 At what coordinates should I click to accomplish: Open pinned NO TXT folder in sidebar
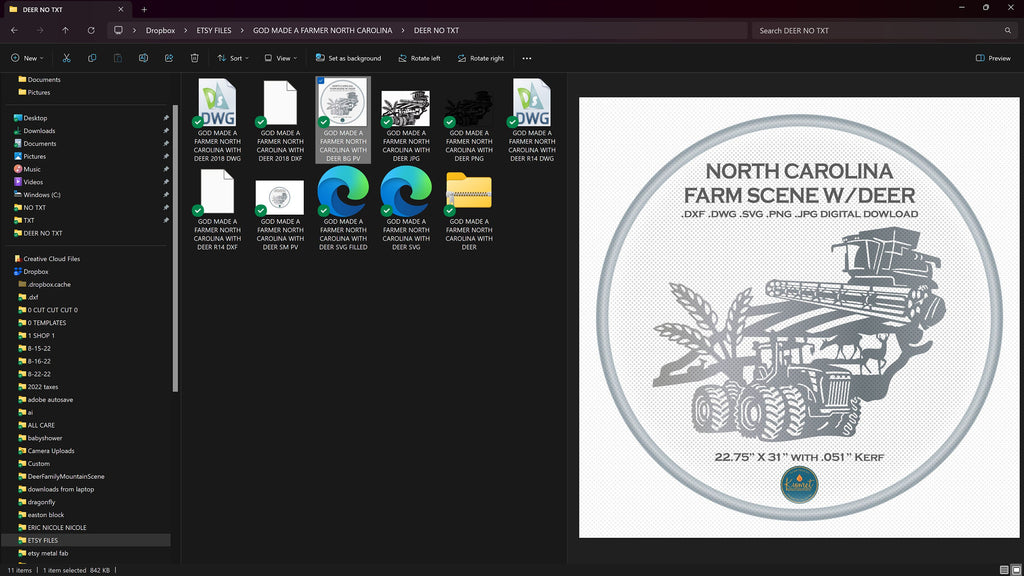(35, 208)
